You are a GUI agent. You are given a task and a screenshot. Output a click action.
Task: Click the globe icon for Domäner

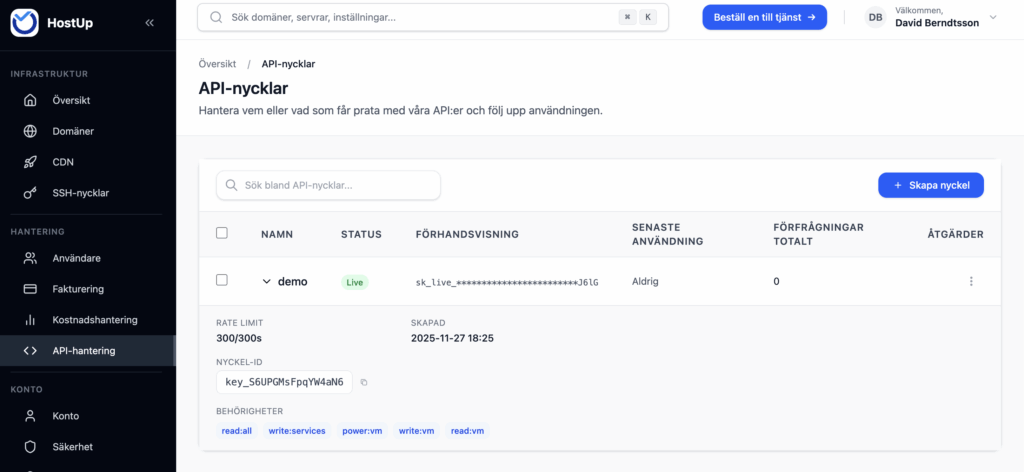coord(30,131)
